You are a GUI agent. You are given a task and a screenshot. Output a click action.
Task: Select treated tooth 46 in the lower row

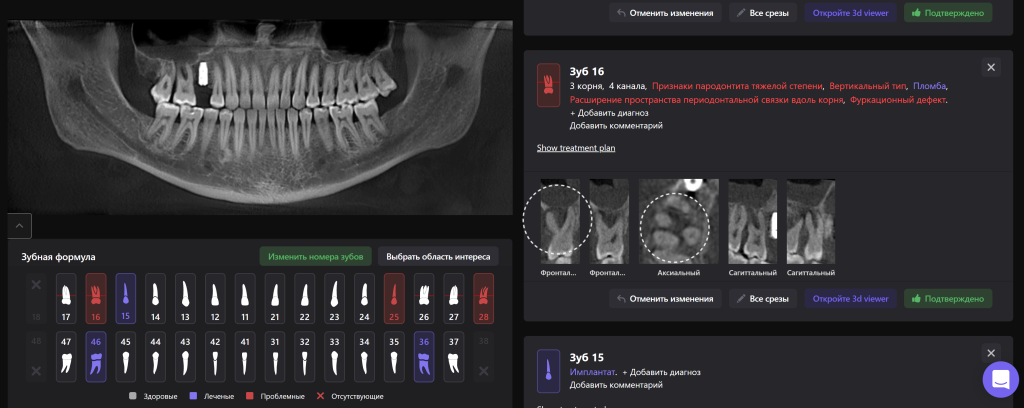pyautogui.click(x=96, y=356)
